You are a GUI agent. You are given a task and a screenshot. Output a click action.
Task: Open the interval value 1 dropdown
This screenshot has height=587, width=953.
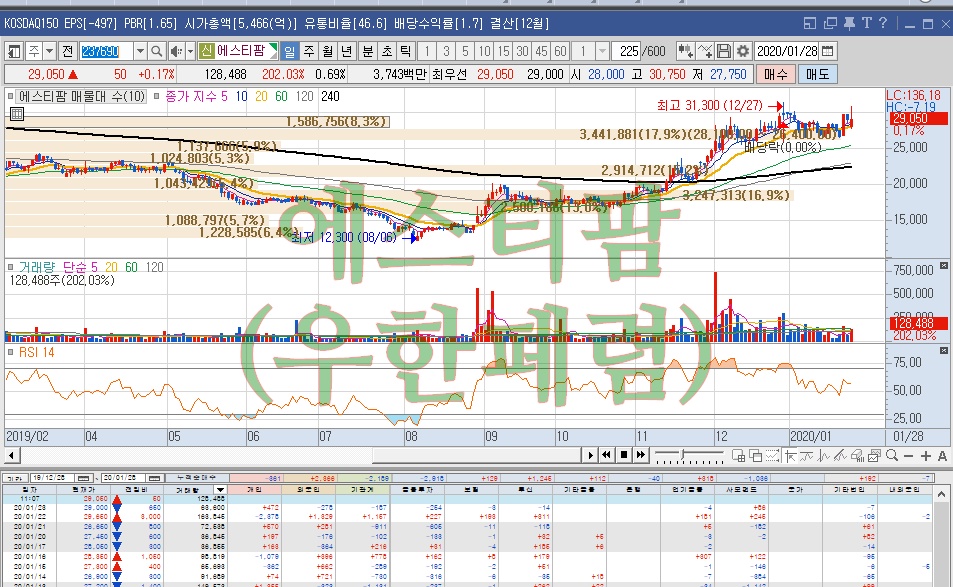pyautogui.click(x=602, y=51)
